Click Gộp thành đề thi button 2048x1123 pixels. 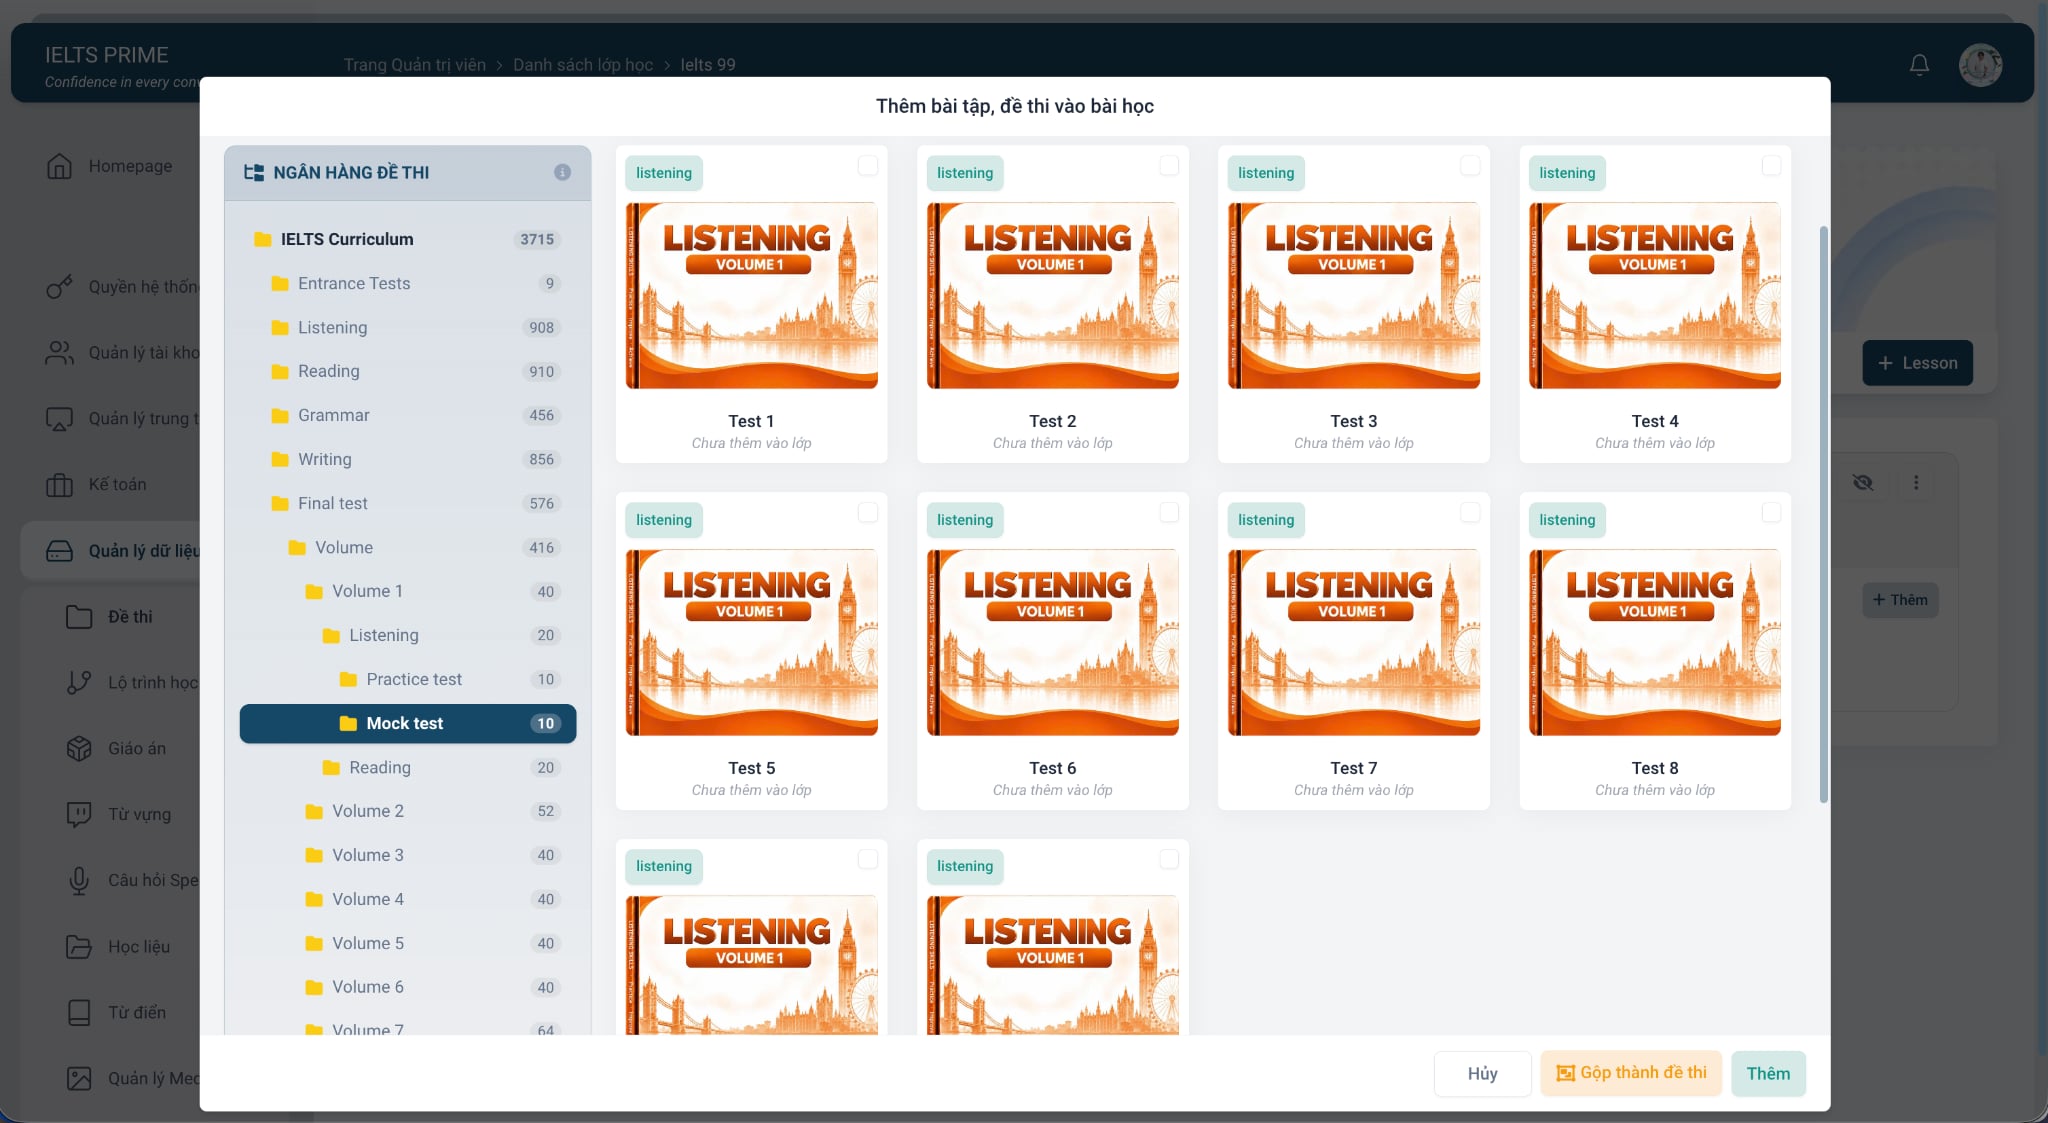[1631, 1073]
